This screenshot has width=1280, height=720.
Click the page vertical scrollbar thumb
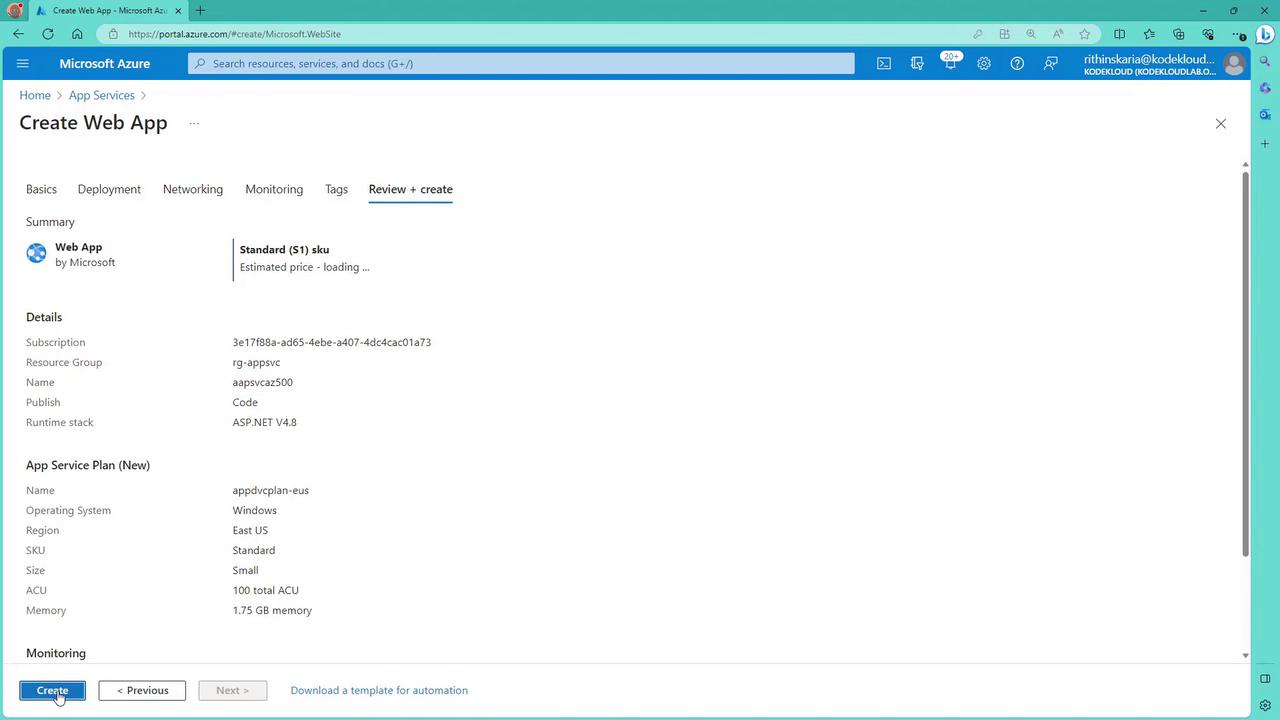pyautogui.click(x=1245, y=364)
